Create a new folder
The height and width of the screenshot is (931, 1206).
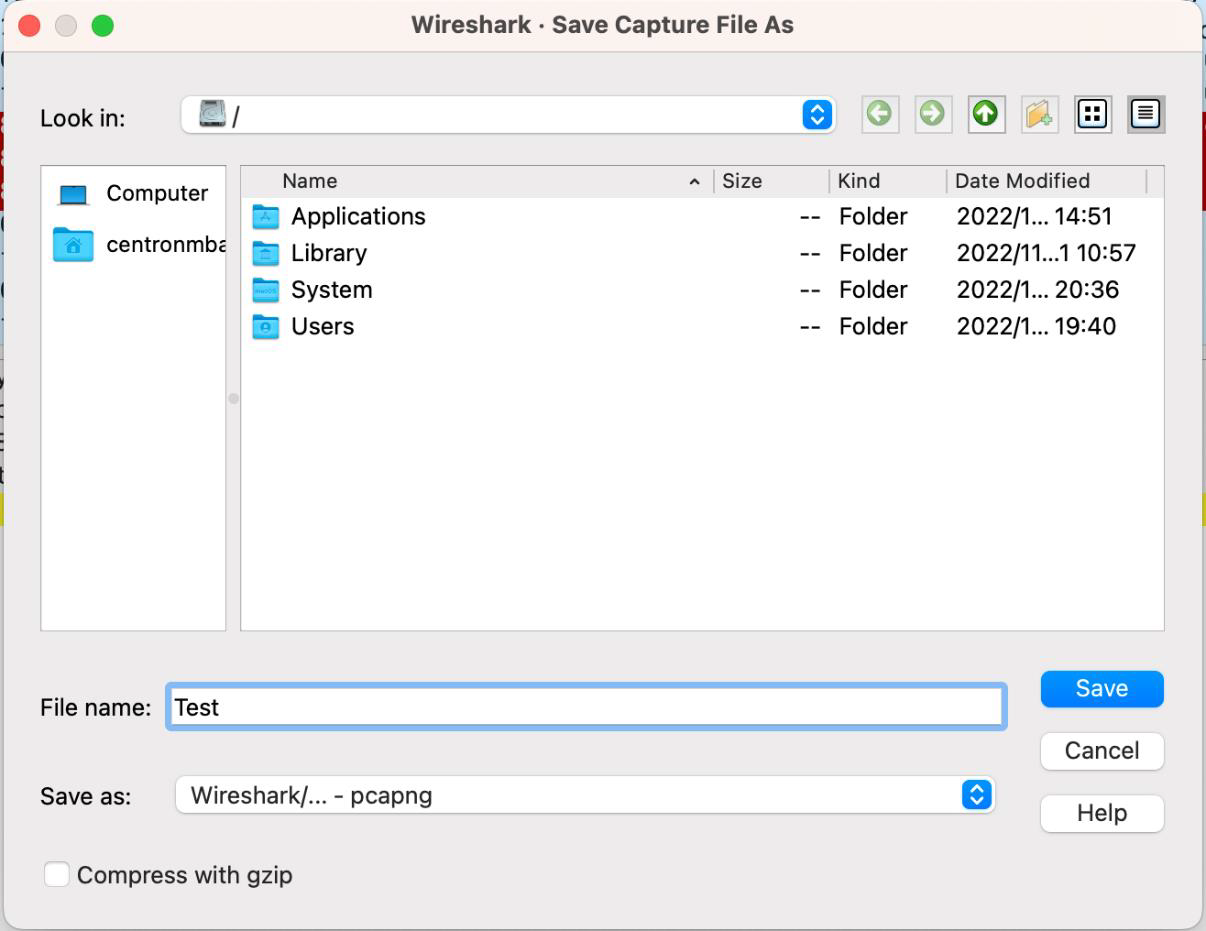point(1039,115)
